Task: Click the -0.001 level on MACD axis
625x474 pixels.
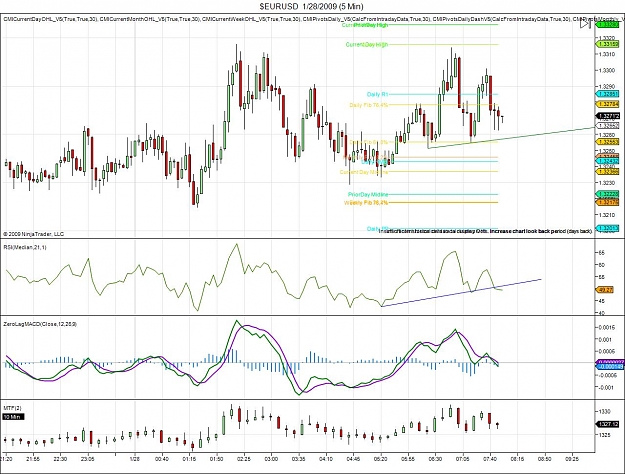Action: point(606,387)
